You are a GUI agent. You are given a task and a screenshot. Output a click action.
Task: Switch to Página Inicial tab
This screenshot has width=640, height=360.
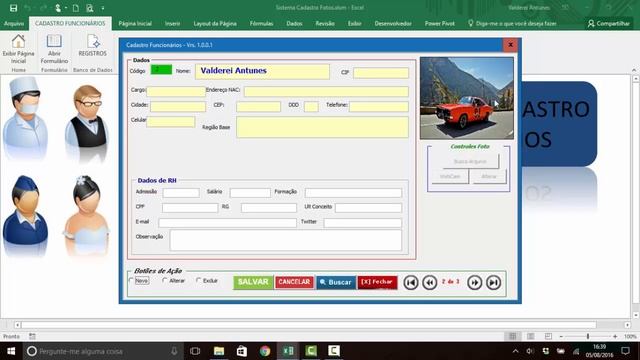click(x=135, y=24)
